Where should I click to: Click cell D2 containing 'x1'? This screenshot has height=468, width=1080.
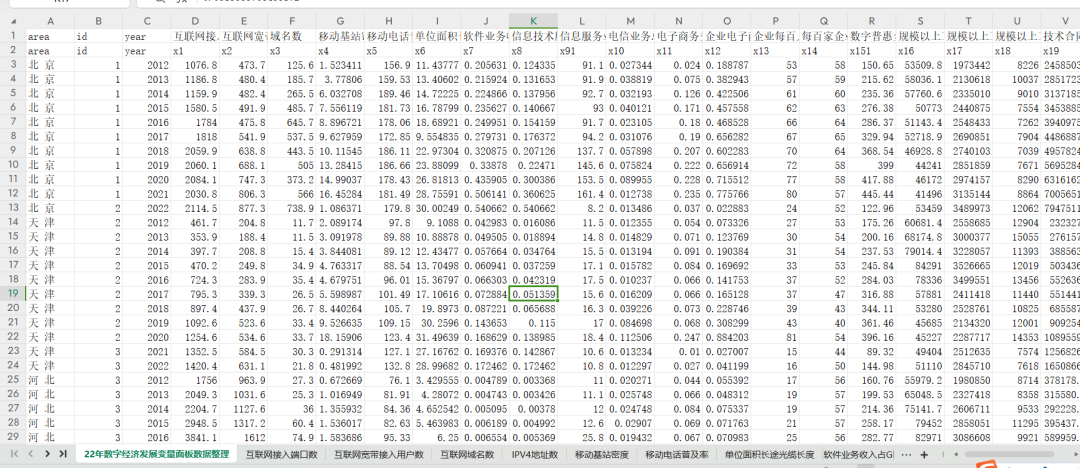click(x=195, y=50)
